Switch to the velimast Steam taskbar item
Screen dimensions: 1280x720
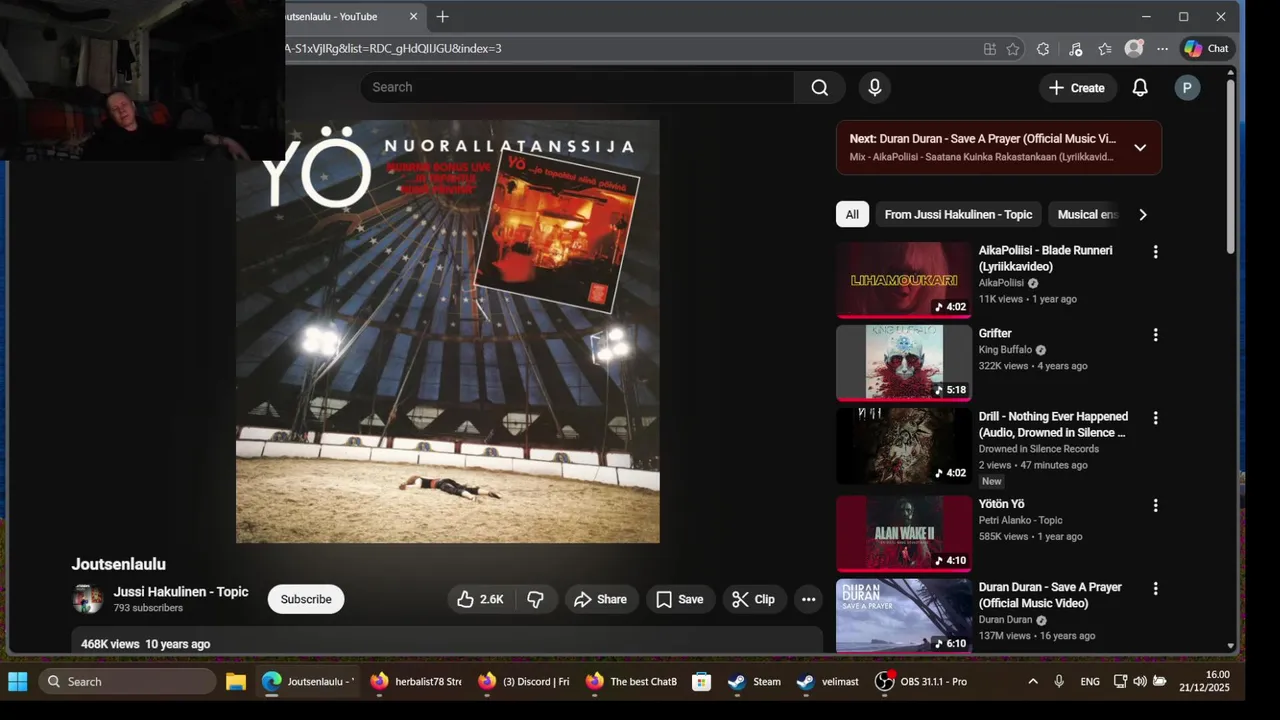pos(828,682)
